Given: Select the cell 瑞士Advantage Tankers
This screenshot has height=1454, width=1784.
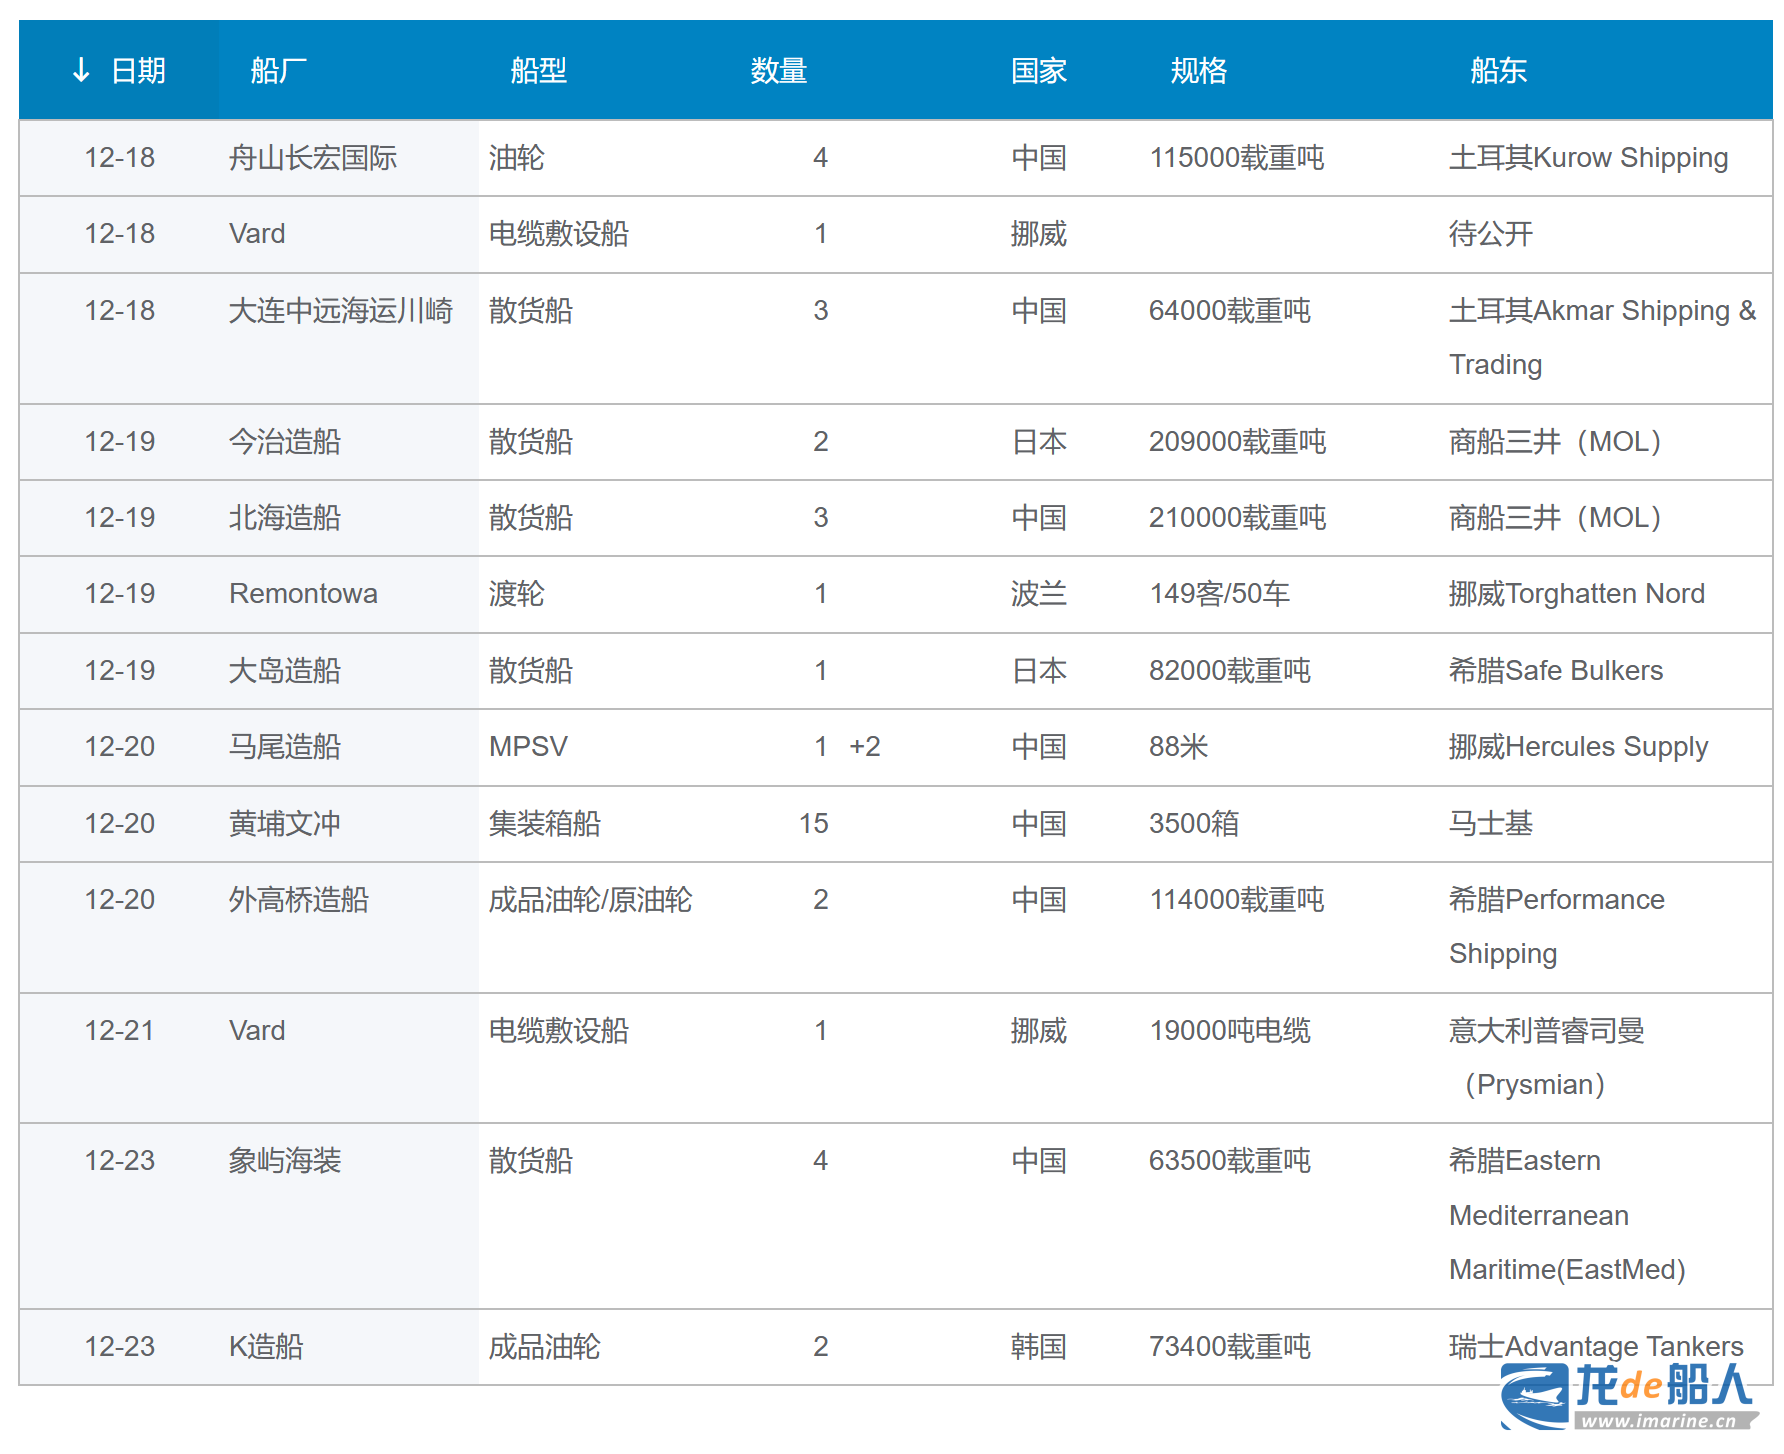Looking at the screenshot, I should [1597, 1347].
